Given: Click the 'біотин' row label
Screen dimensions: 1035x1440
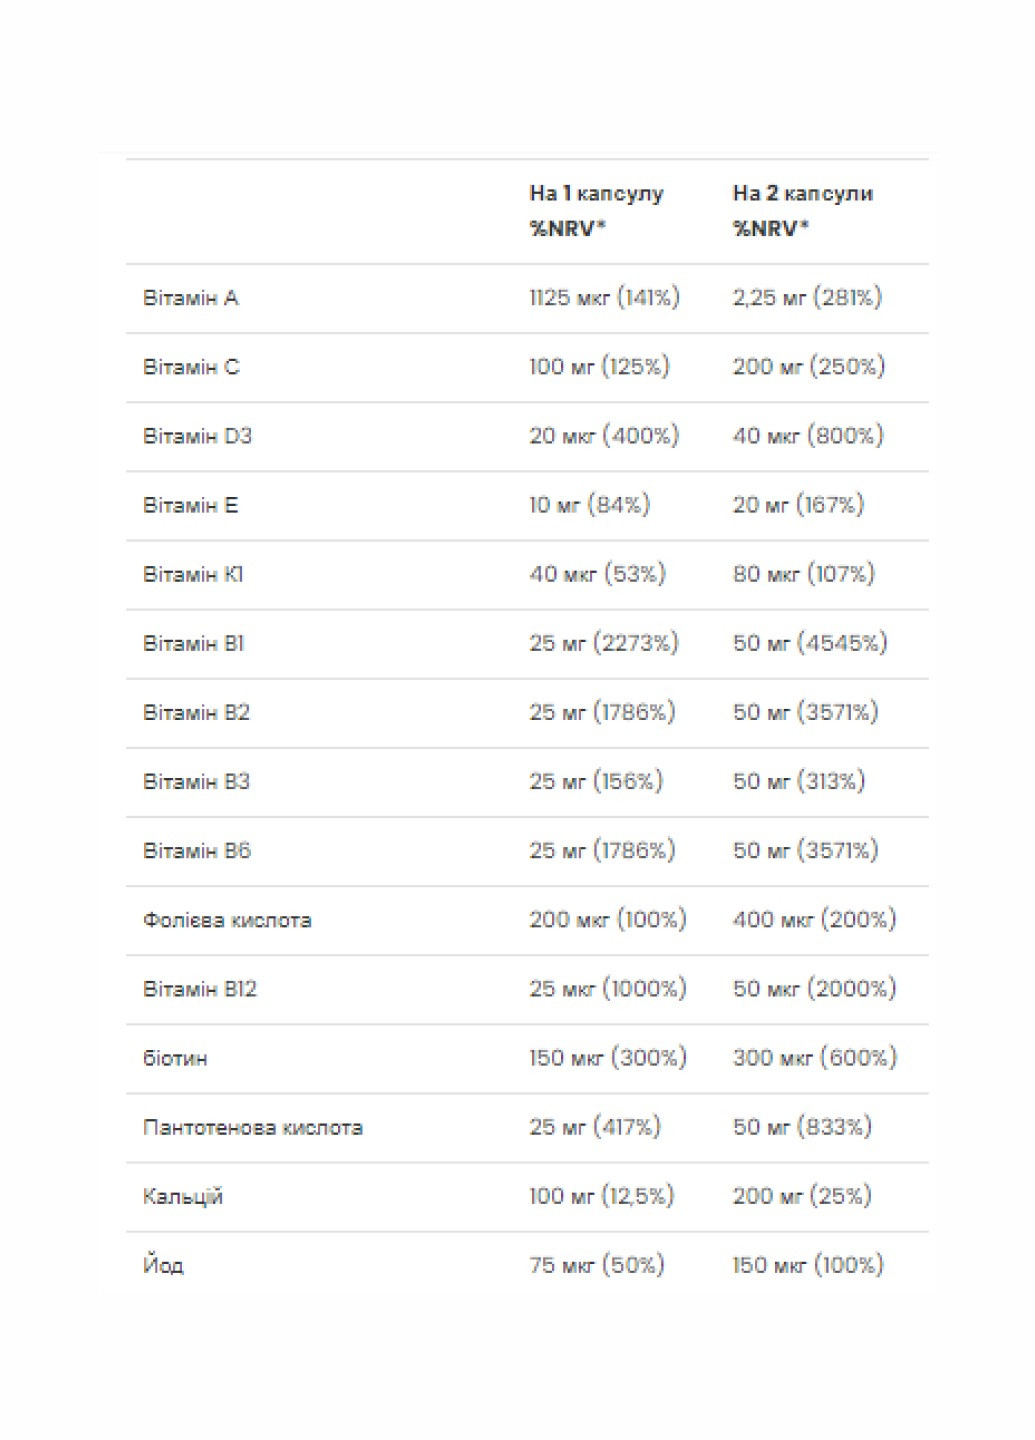Looking at the screenshot, I should click(175, 1058).
